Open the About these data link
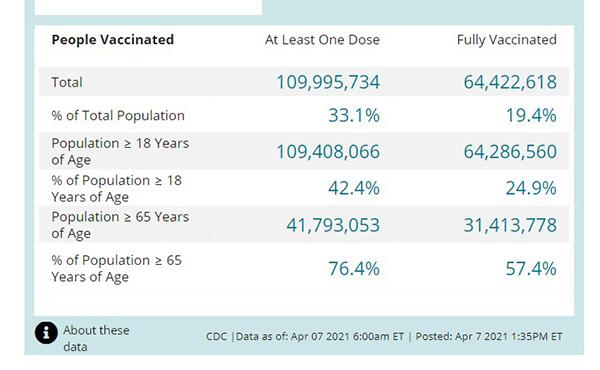The height and width of the screenshot is (370, 600). tap(96, 338)
